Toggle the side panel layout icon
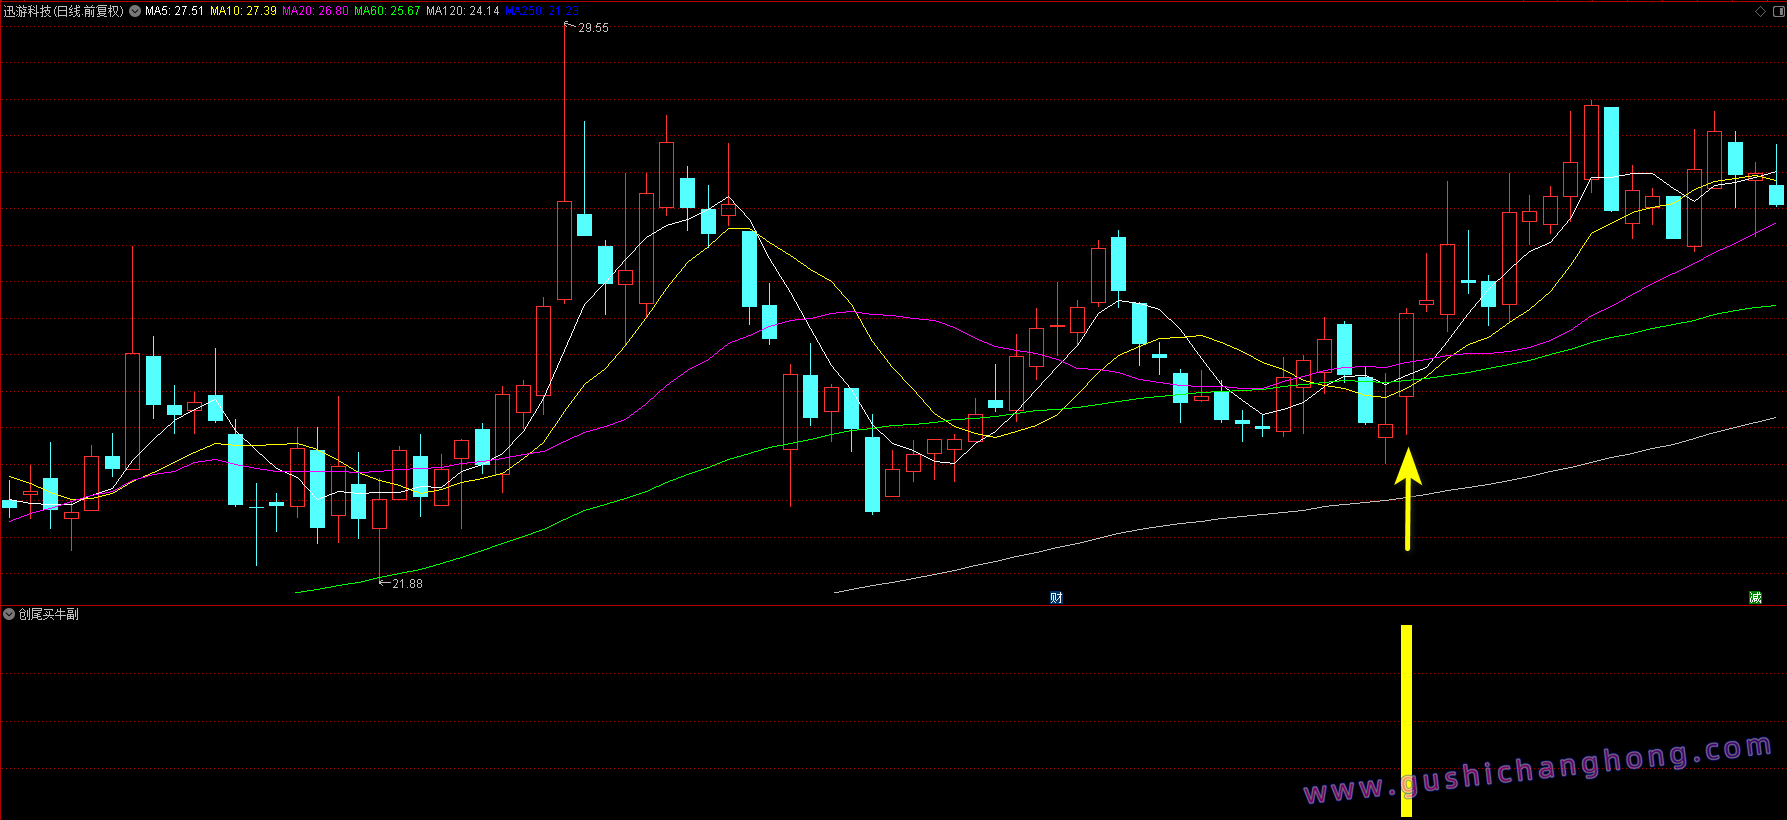This screenshot has height=820, width=1787. [1776, 11]
